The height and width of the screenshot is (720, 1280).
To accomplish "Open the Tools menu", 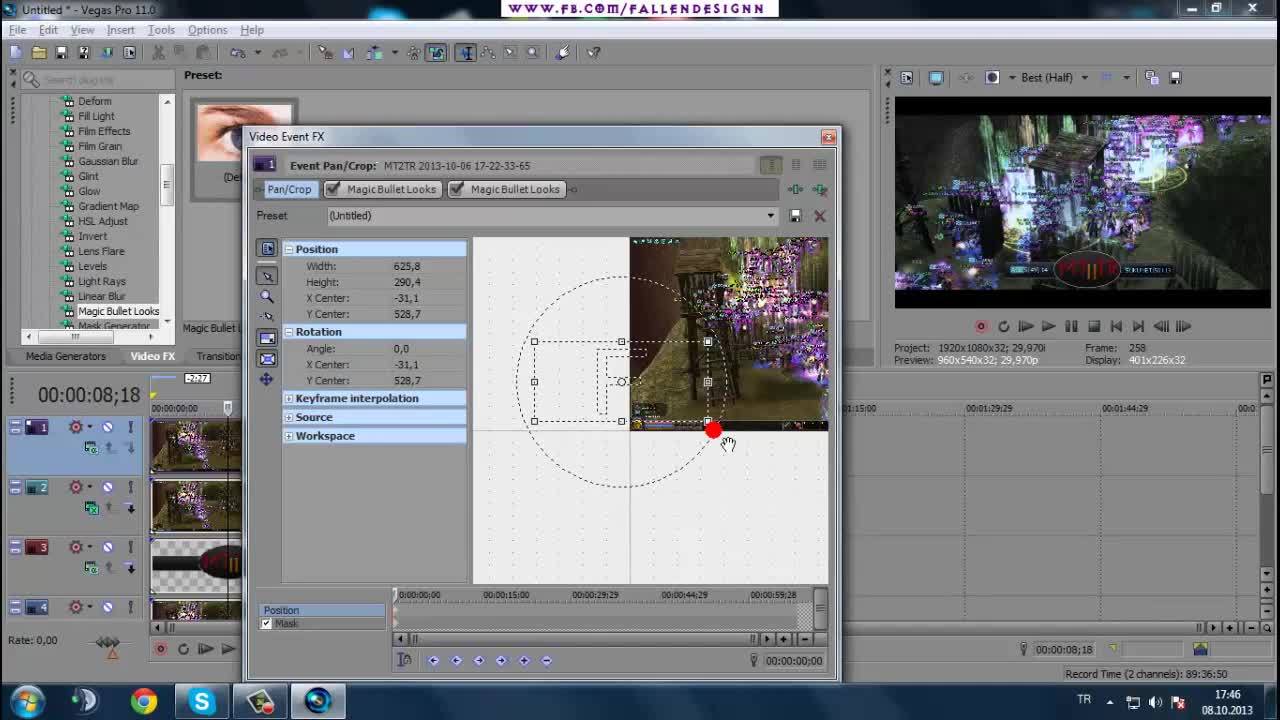I will tap(161, 30).
